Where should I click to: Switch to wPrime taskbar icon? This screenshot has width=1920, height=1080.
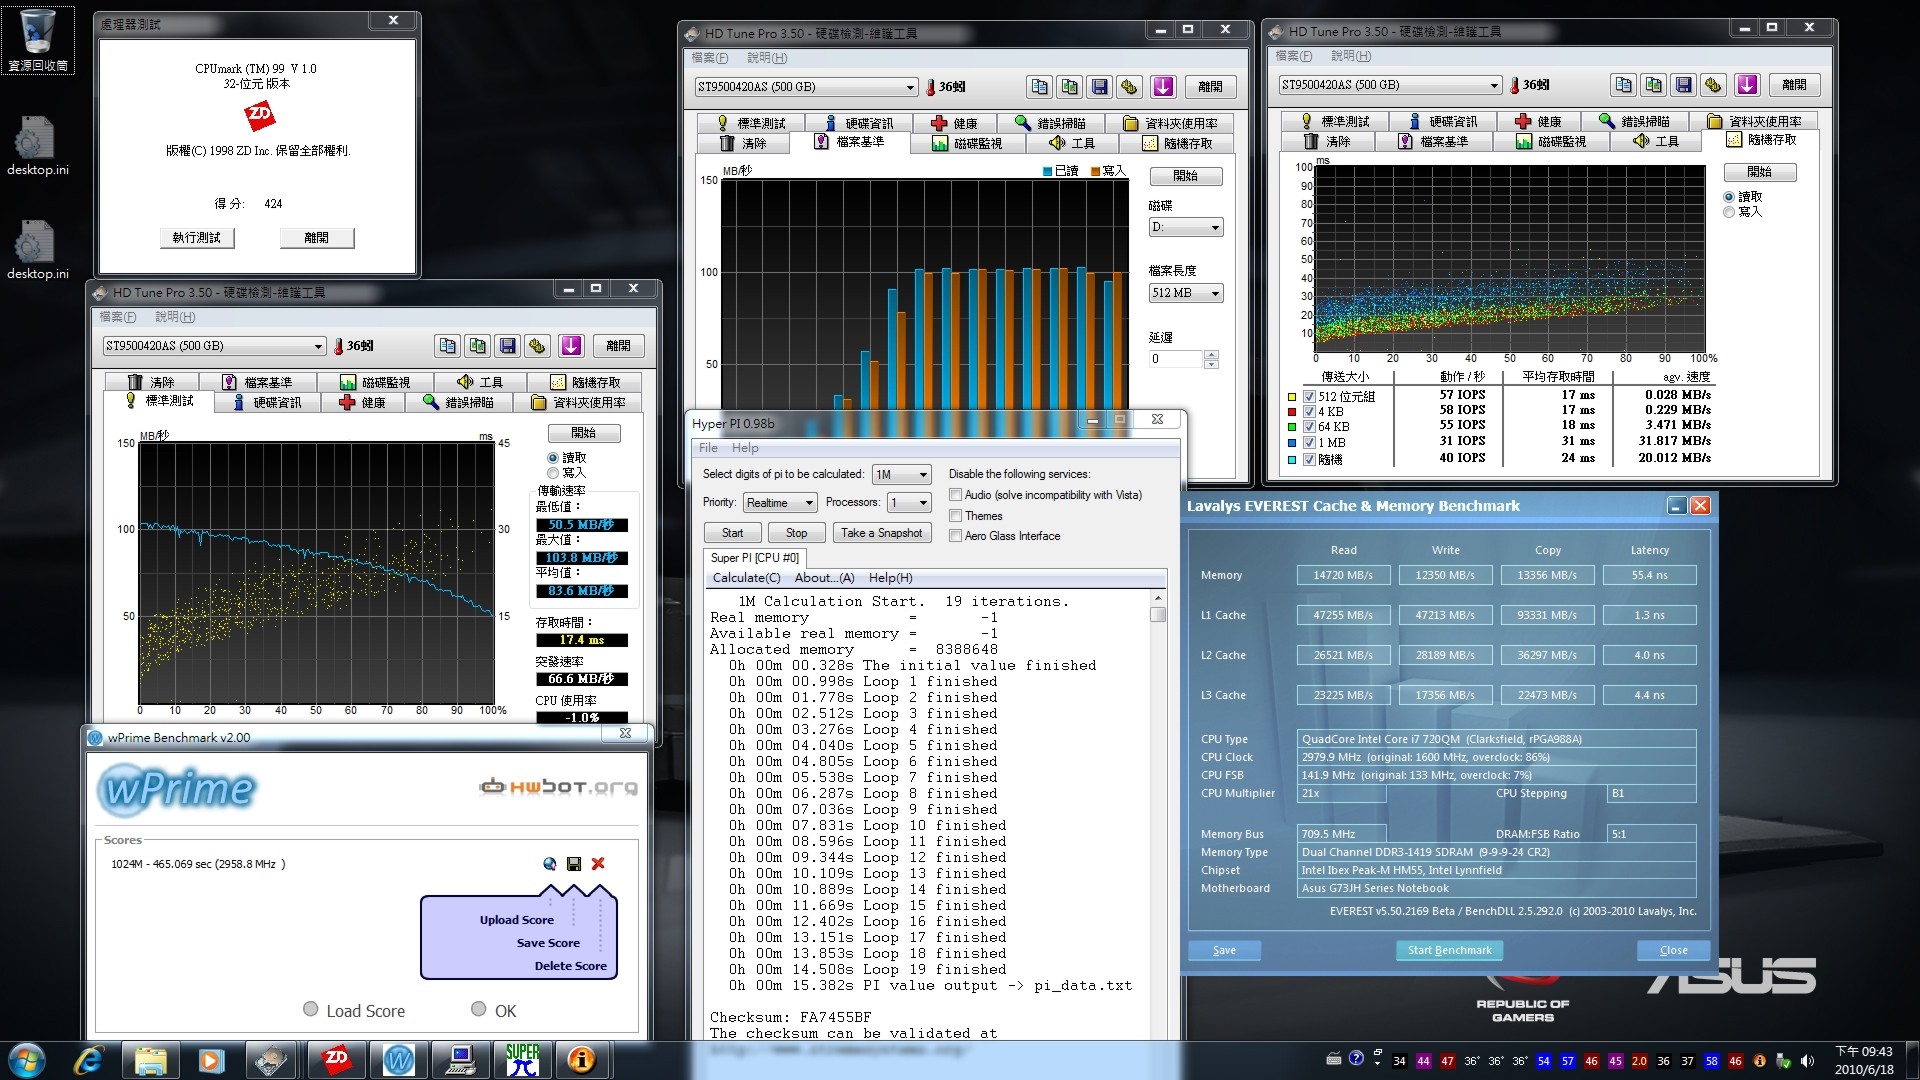(398, 1060)
